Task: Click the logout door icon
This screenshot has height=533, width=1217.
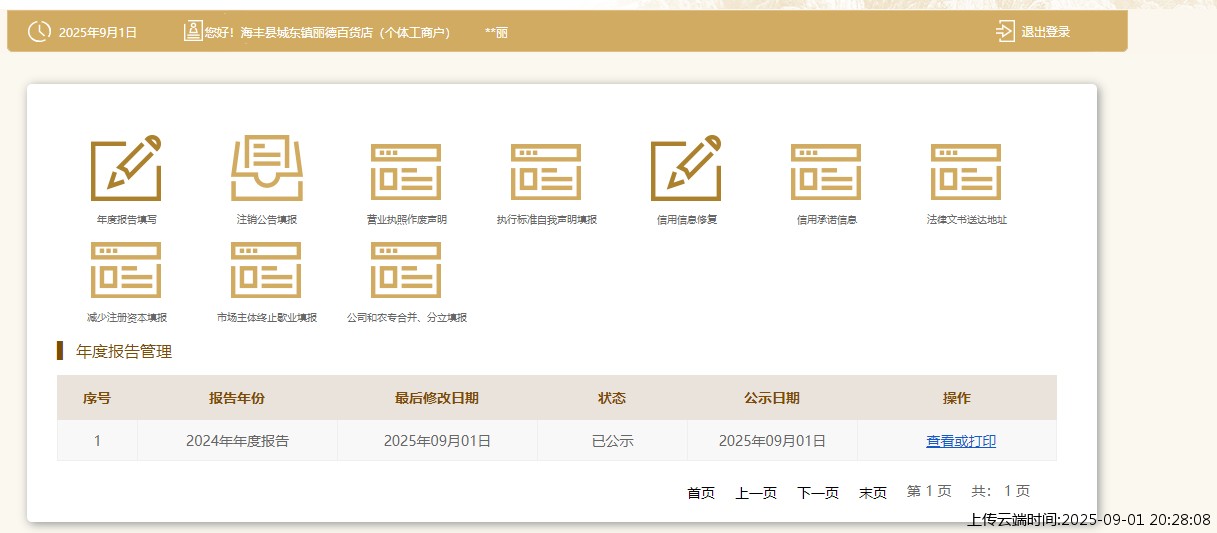Action: pos(1005,31)
